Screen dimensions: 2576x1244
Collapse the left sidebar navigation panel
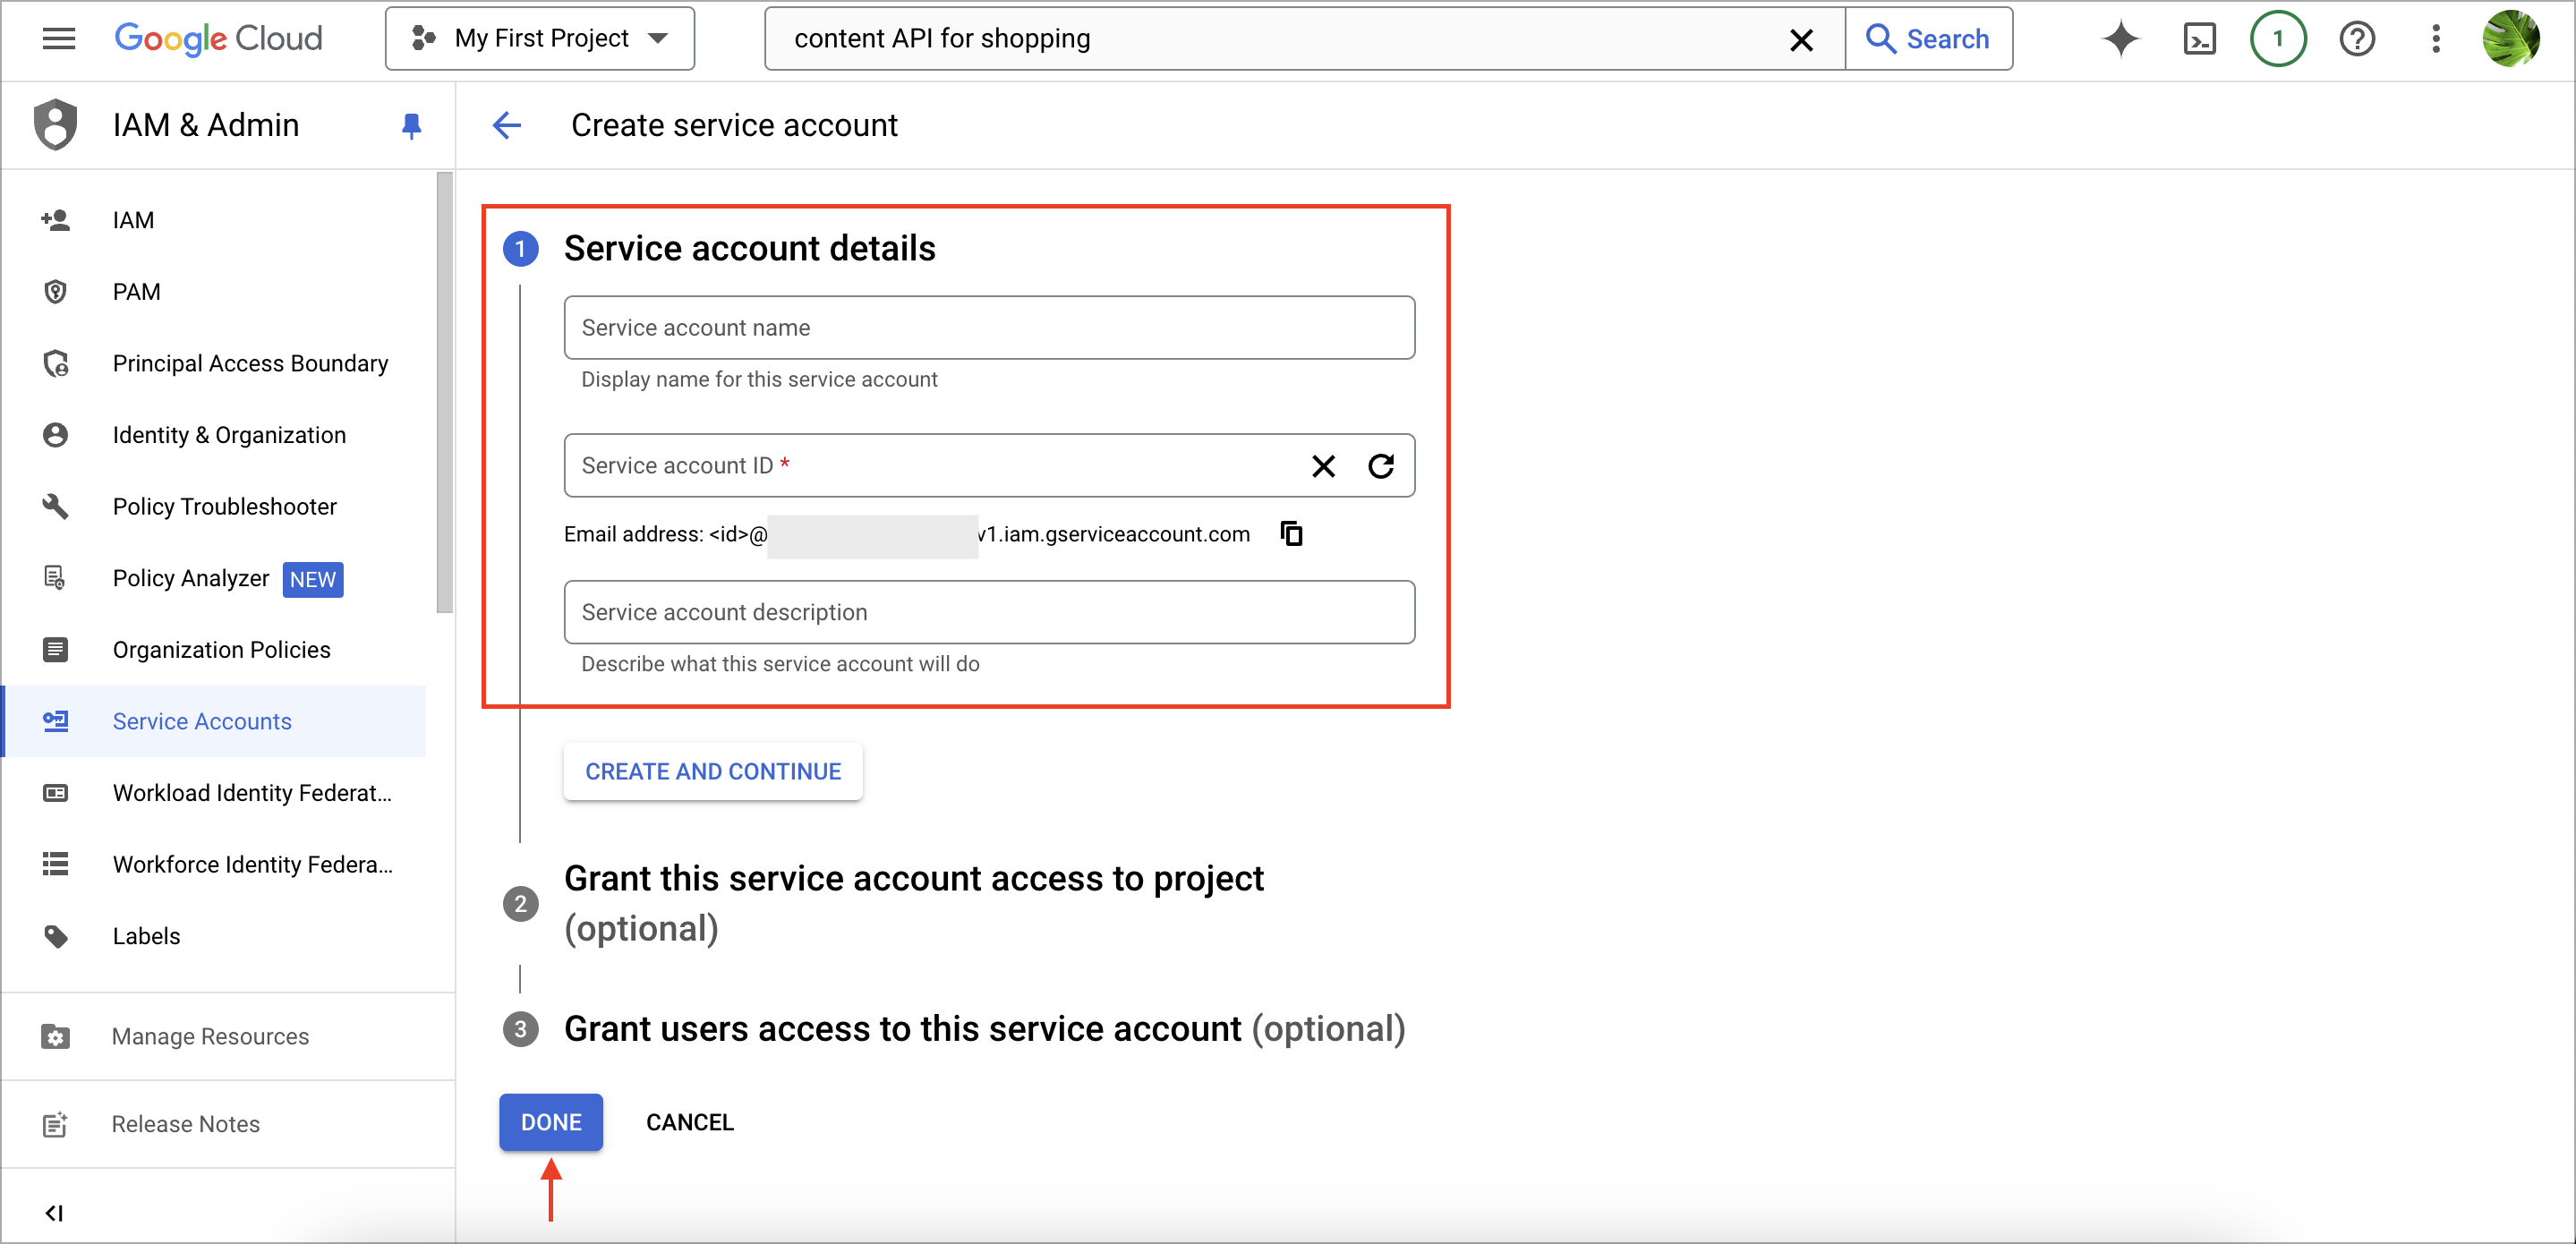(54, 1213)
